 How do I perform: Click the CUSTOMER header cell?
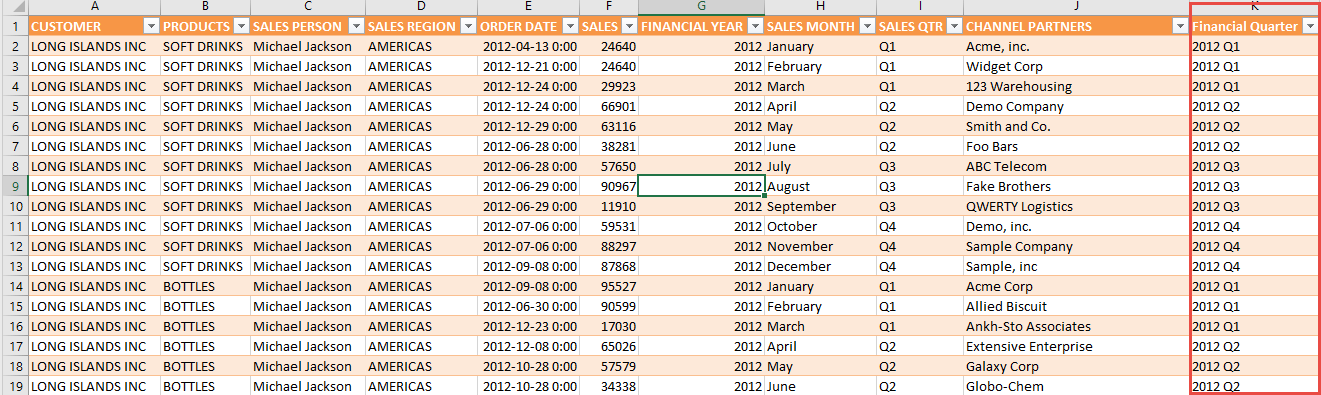[94, 26]
